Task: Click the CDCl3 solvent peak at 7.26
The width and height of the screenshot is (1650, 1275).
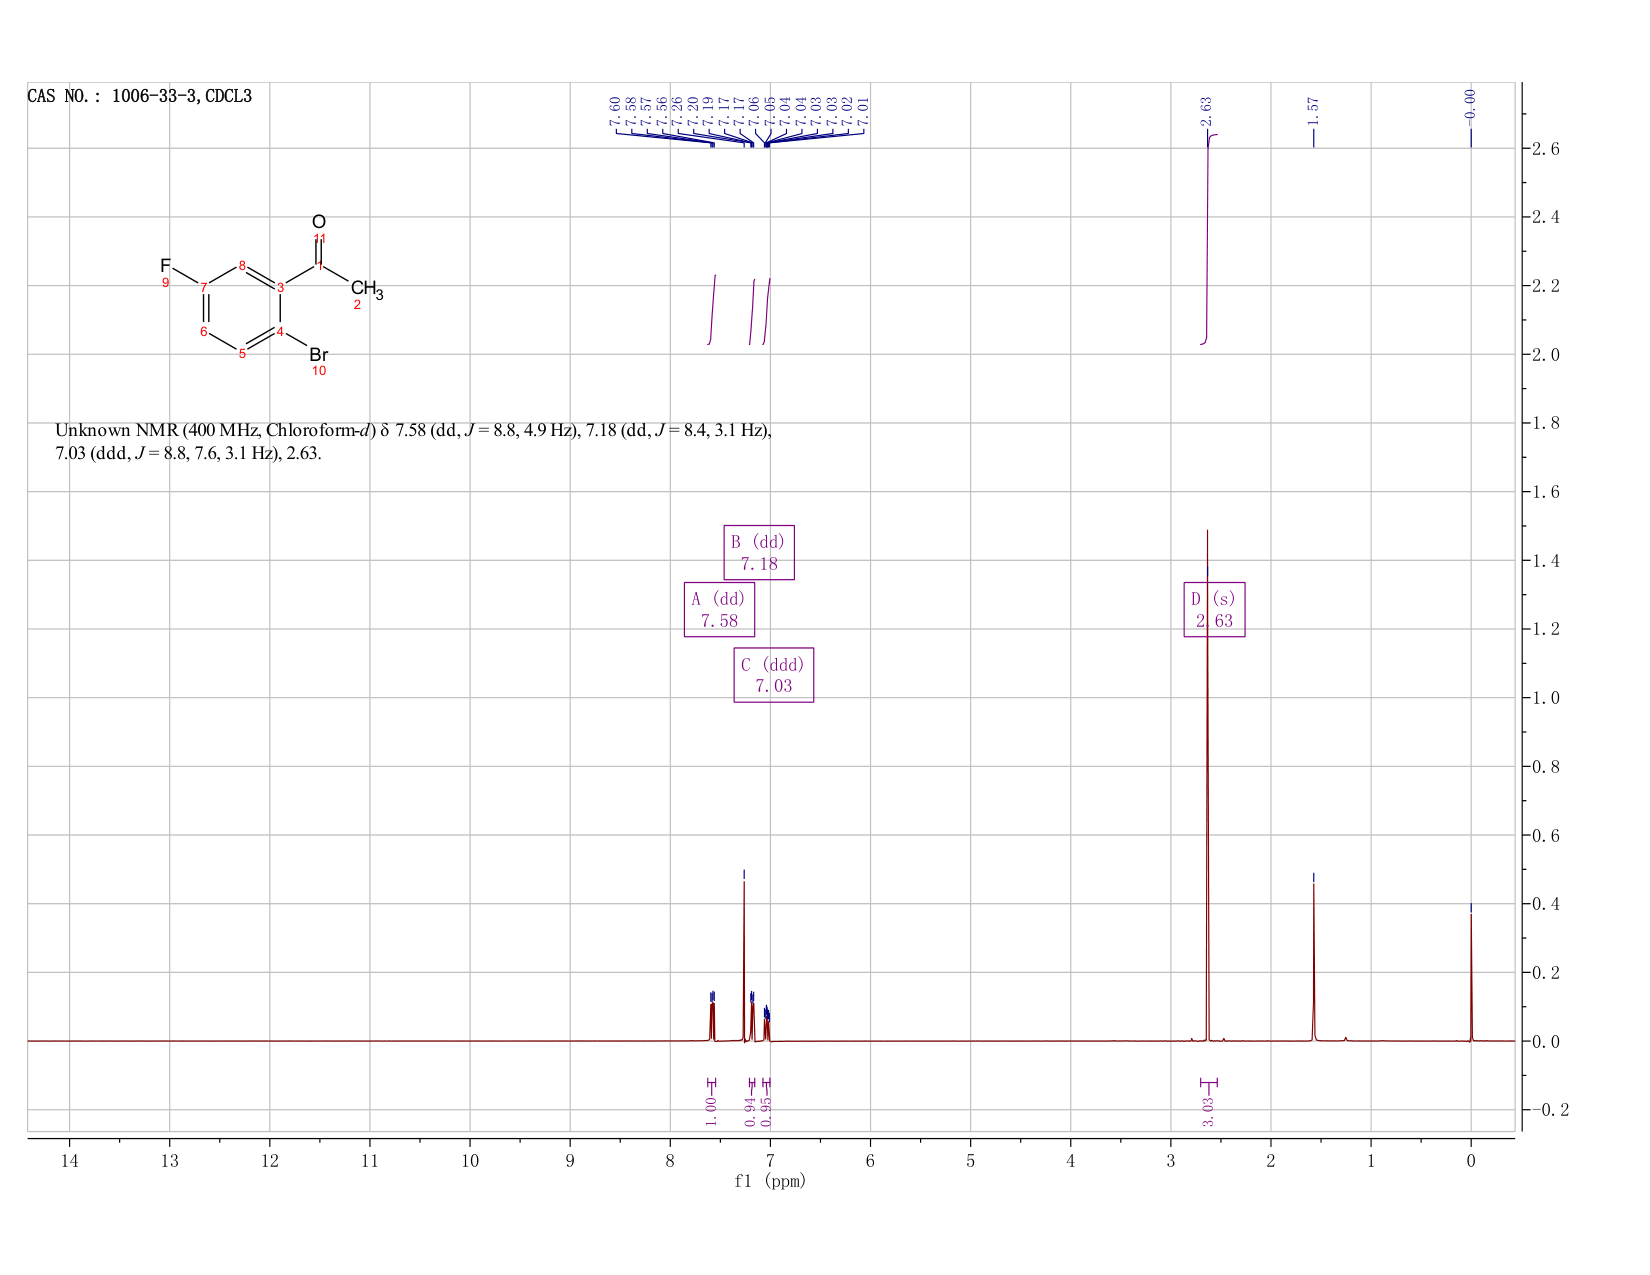Action: [x=744, y=960]
